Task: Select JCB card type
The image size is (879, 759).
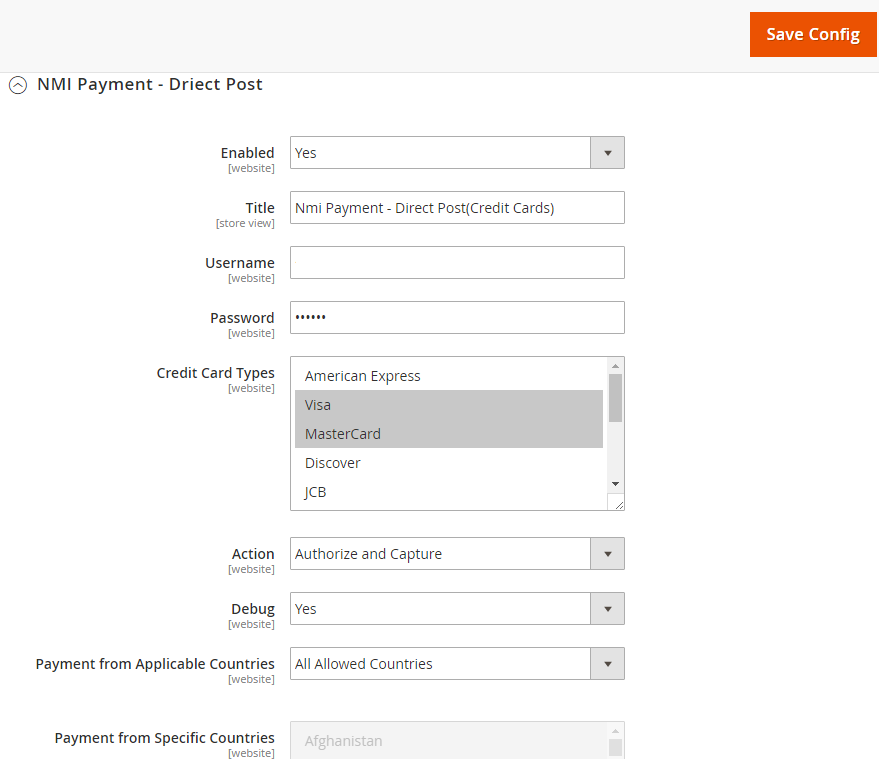Action: (x=449, y=492)
